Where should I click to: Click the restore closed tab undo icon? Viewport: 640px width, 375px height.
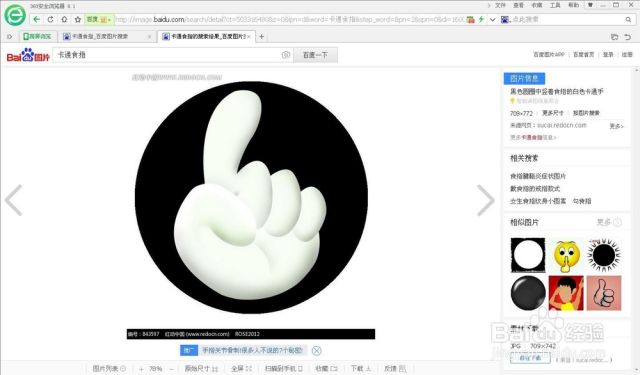pos(628,37)
